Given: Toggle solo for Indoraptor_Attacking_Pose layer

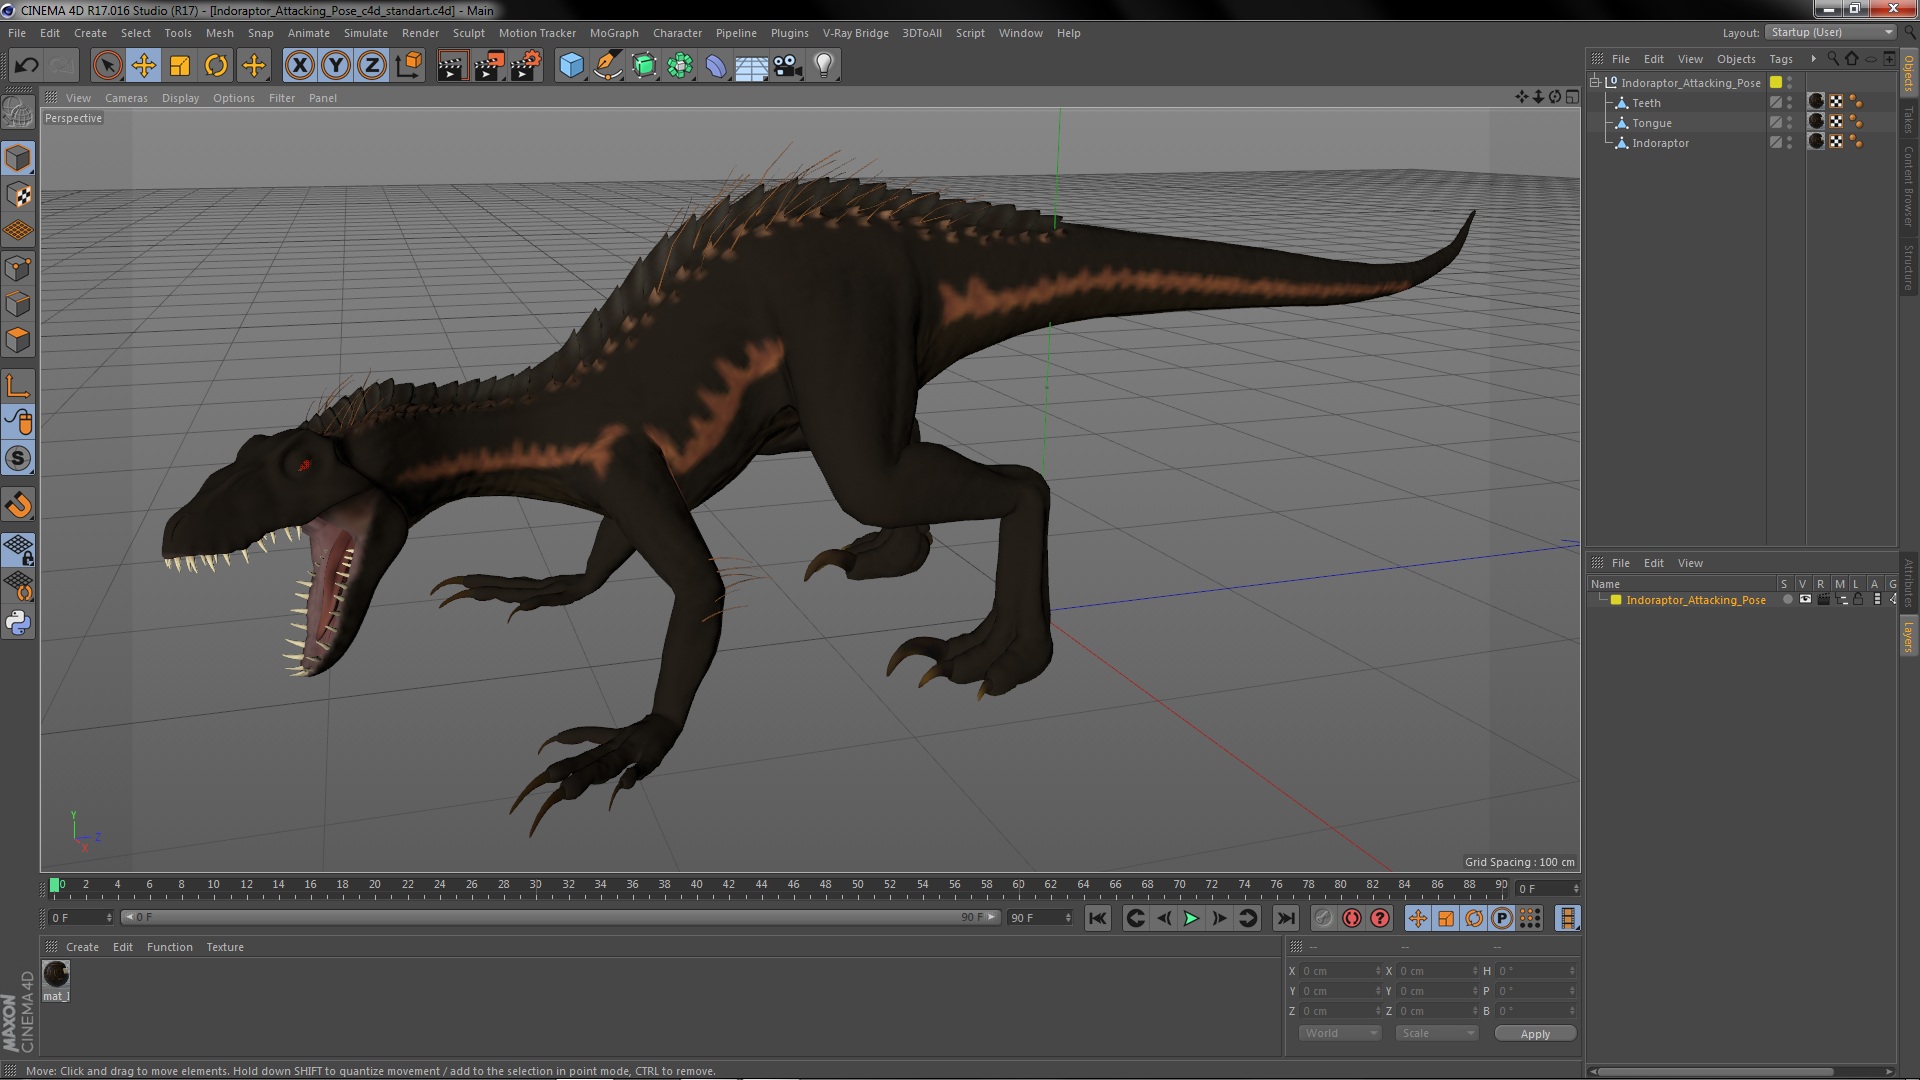Looking at the screenshot, I should (x=1787, y=600).
